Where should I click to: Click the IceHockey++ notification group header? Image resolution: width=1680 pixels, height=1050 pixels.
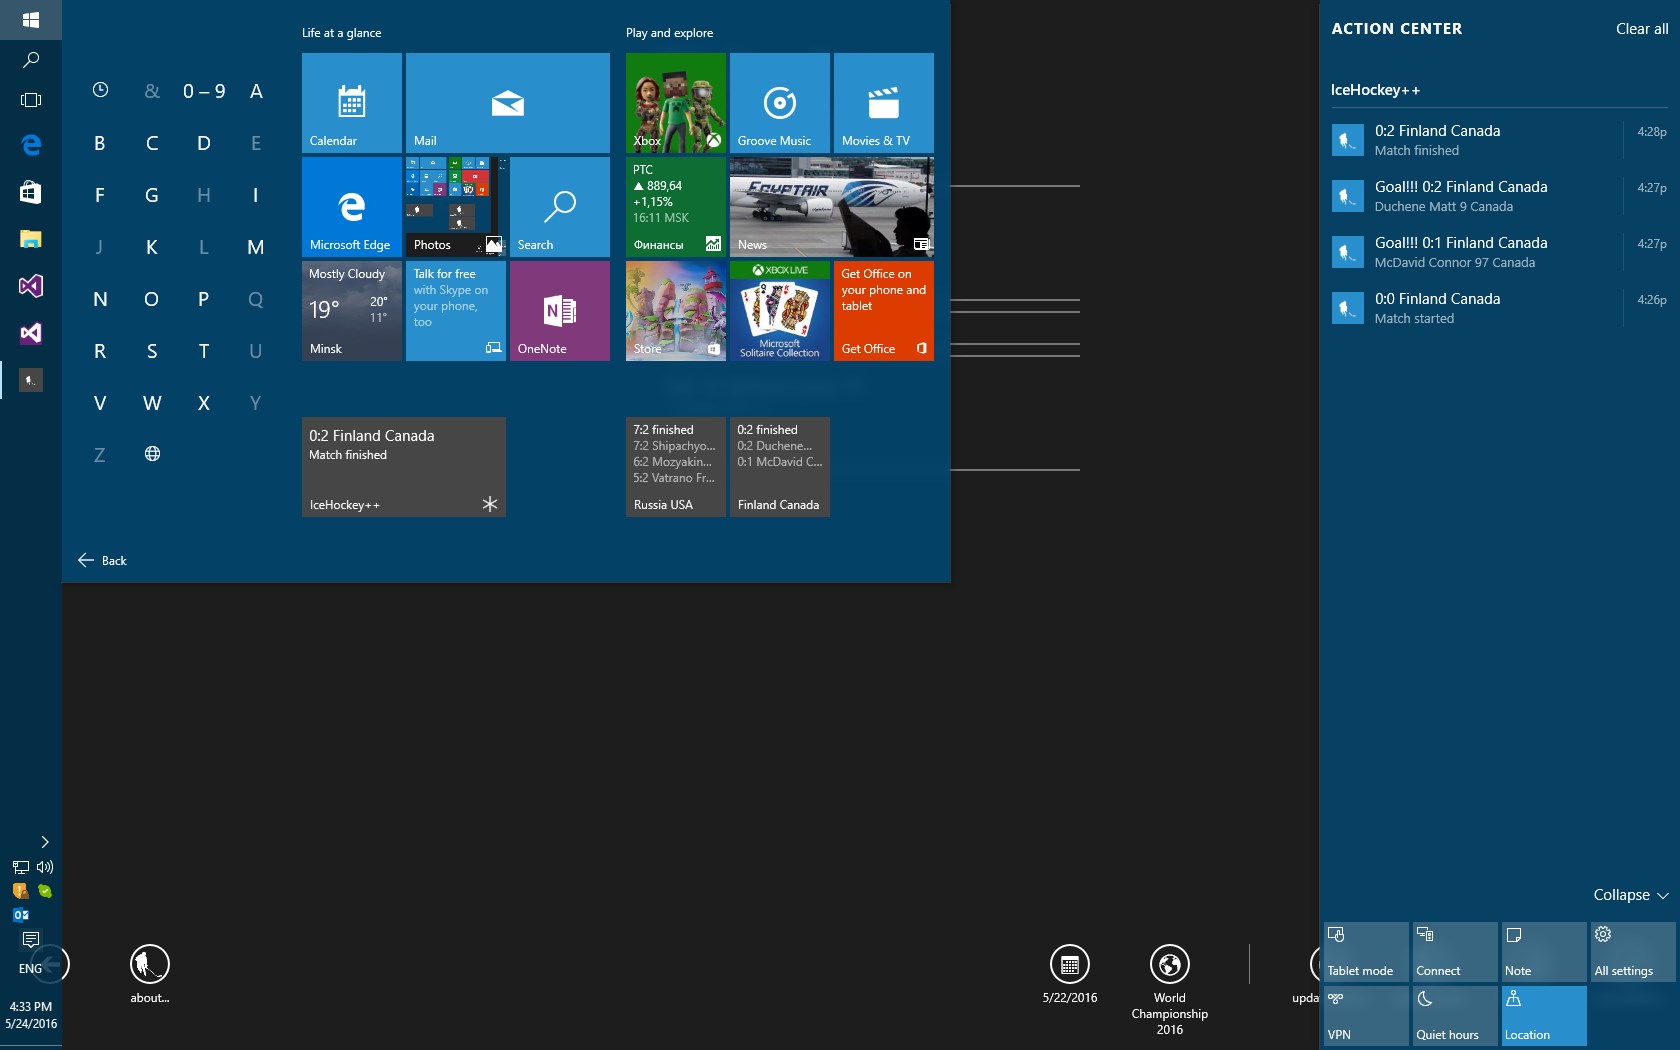pyautogui.click(x=1375, y=90)
